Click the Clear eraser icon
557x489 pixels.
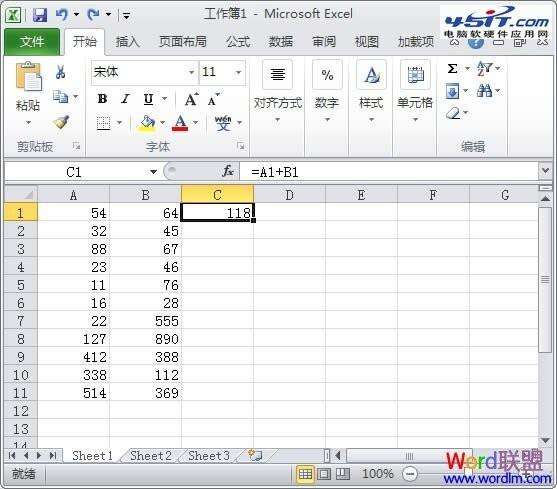(x=453, y=114)
